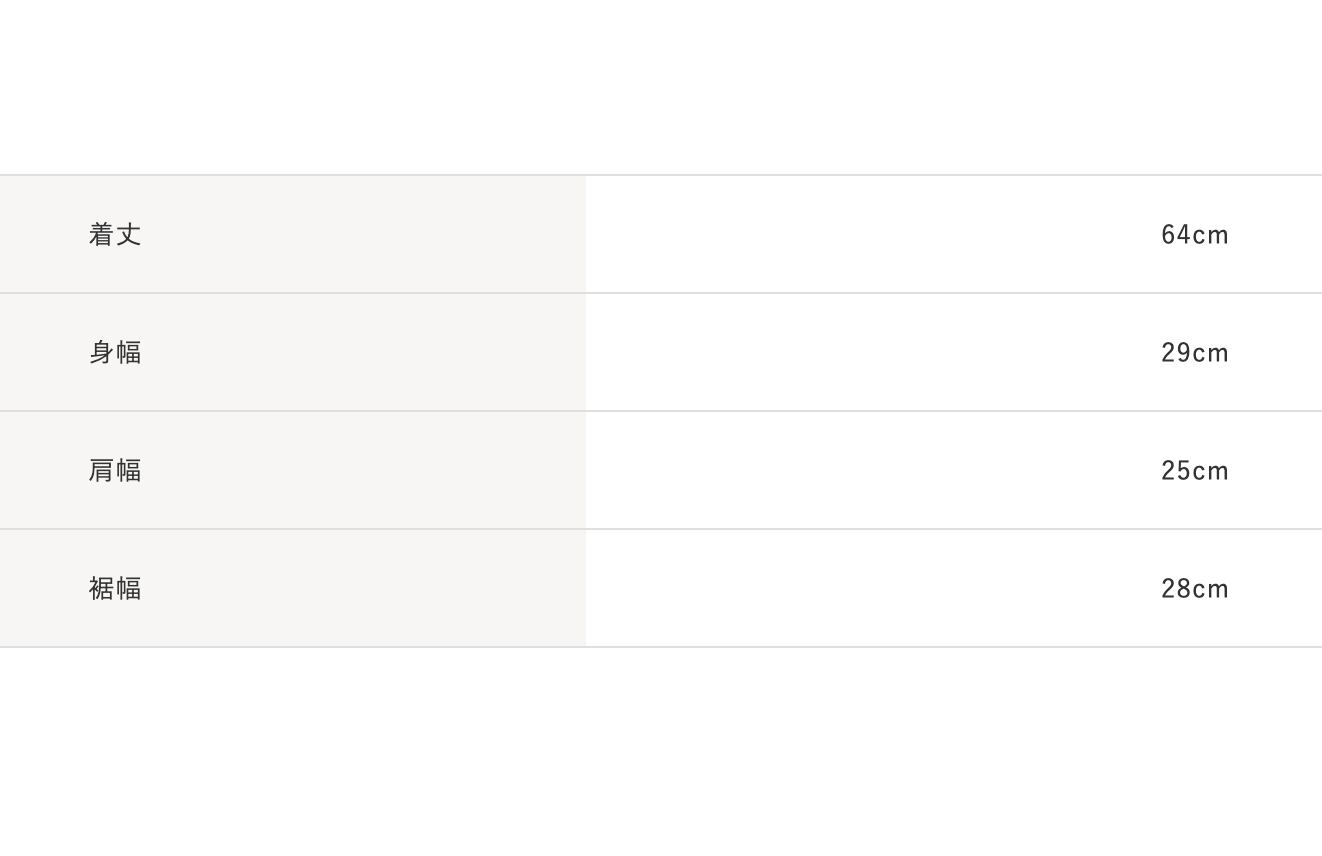Image resolution: width=1322 pixels, height=856 pixels.
Task: Click the kanji 丈 in the first row
Action: 129,234
